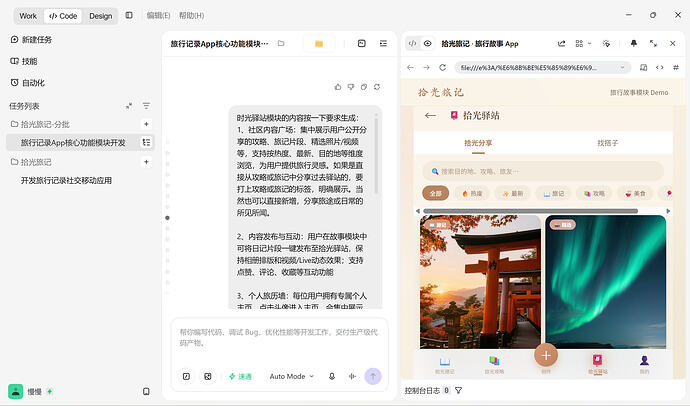Switch to code view in preview header
Image resolution: width=690 pixels, height=406 pixels.
(412, 44)
